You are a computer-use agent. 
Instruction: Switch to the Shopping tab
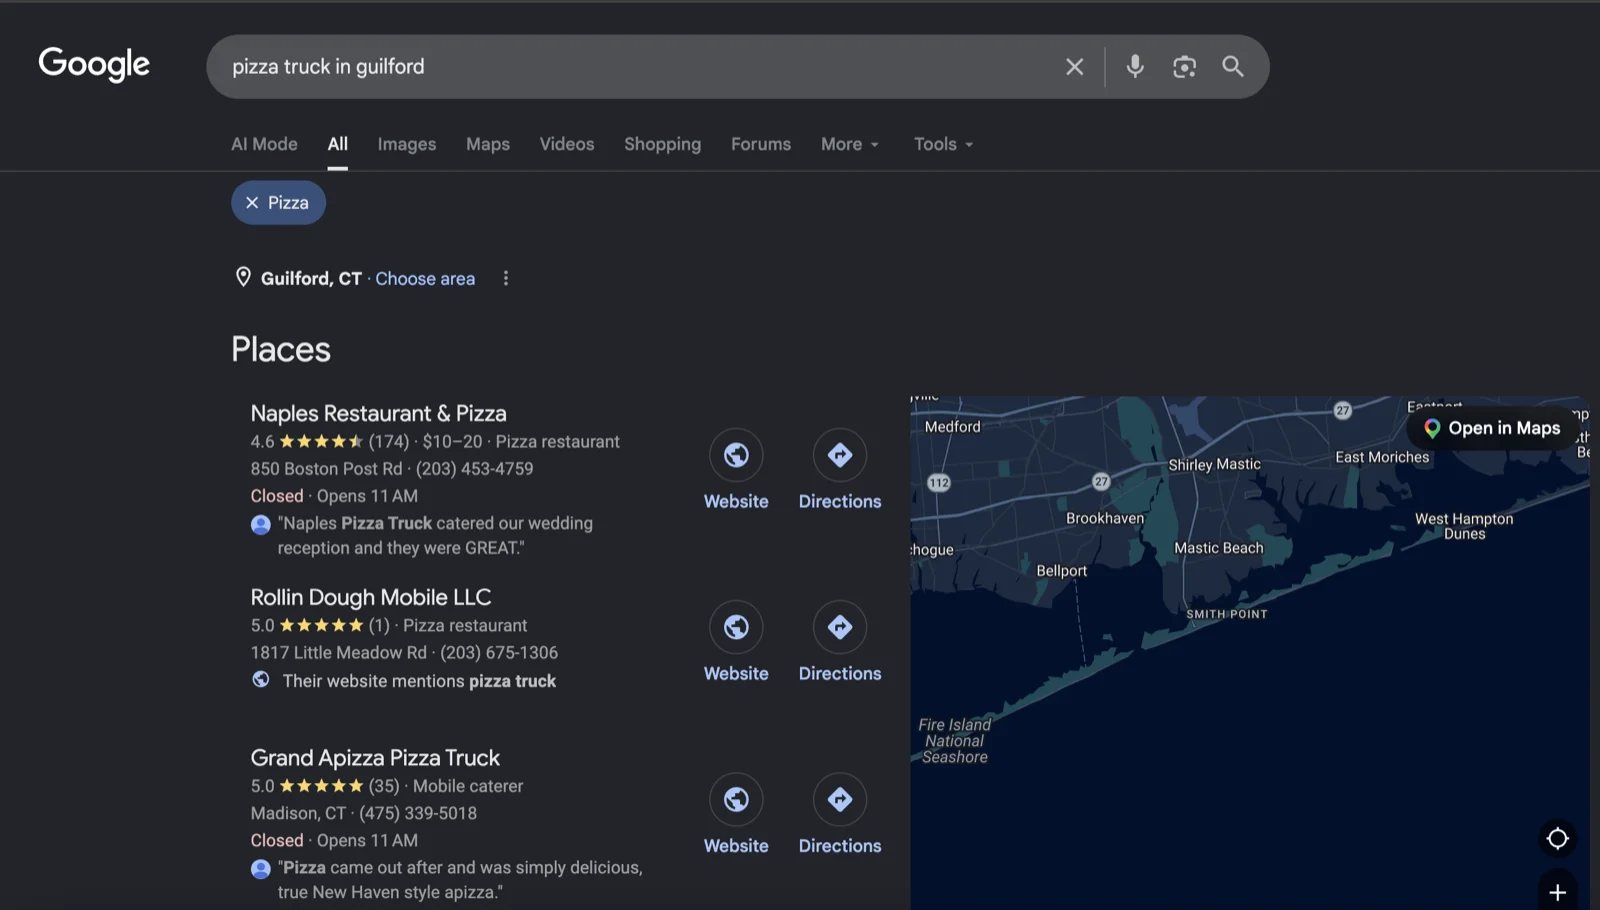point(662,144)
